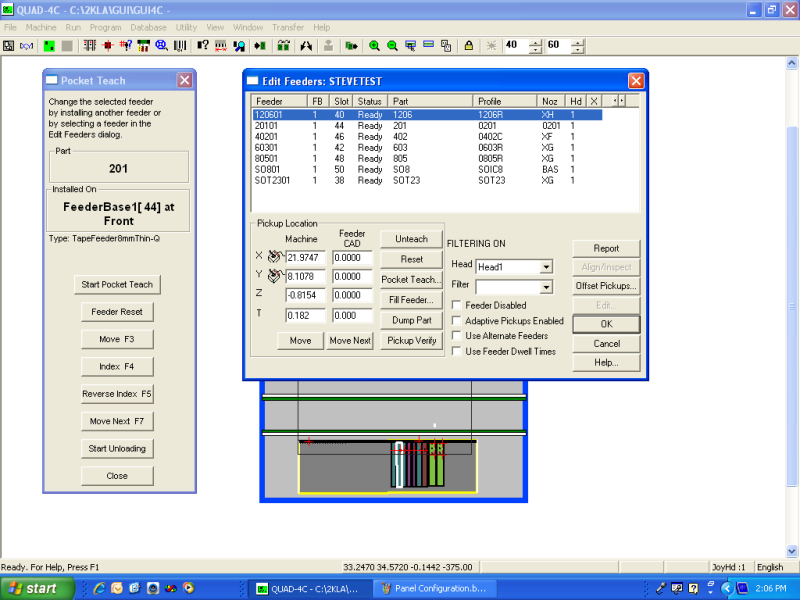The width and height of the screenshot is (800, 600).
Task: Click the zoom window toolbar icon
Action: pyautogui.click(x=410, y=46)
